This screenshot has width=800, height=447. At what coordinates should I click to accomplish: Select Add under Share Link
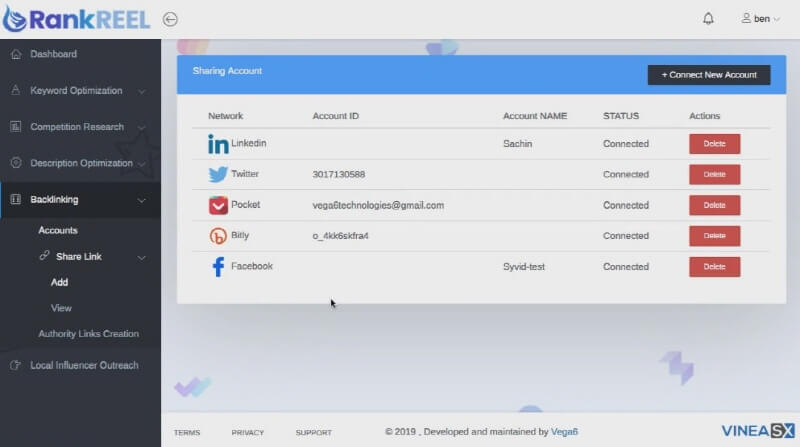pyautogui.click(x=59, y=282)
